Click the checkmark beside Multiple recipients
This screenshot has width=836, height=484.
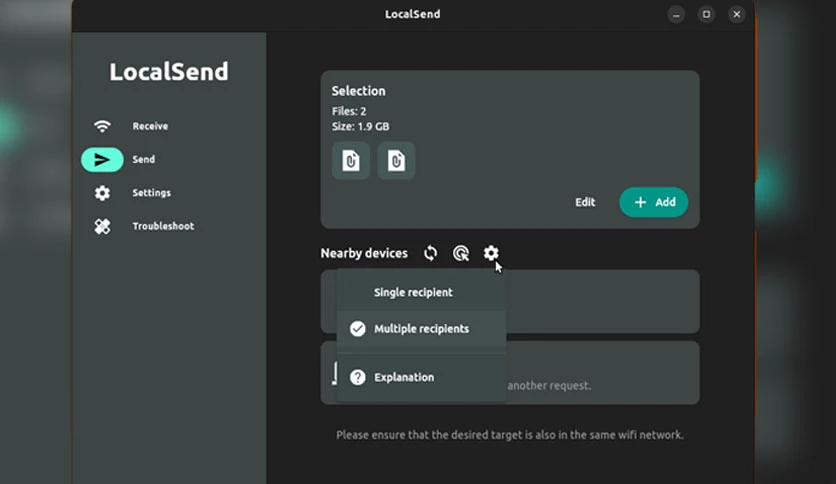(x=358, y=329)
